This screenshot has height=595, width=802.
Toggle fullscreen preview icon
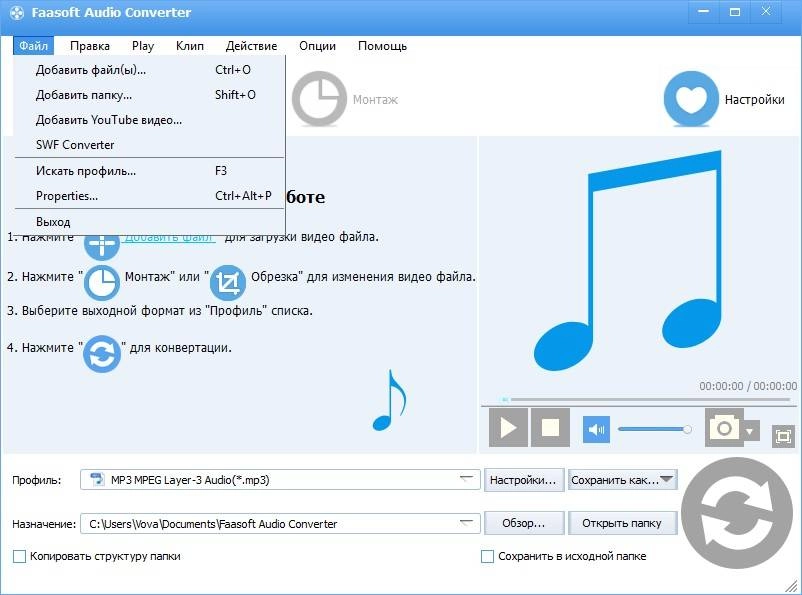pos(783,436)
